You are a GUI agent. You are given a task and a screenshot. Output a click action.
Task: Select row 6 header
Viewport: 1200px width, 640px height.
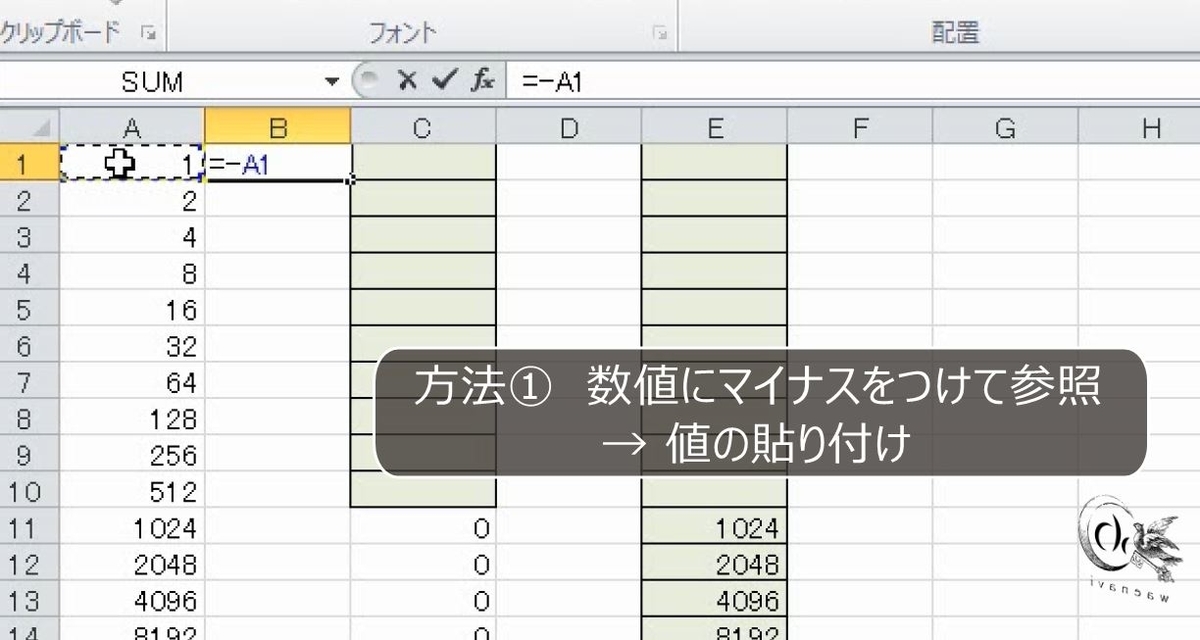pos(30,344)
